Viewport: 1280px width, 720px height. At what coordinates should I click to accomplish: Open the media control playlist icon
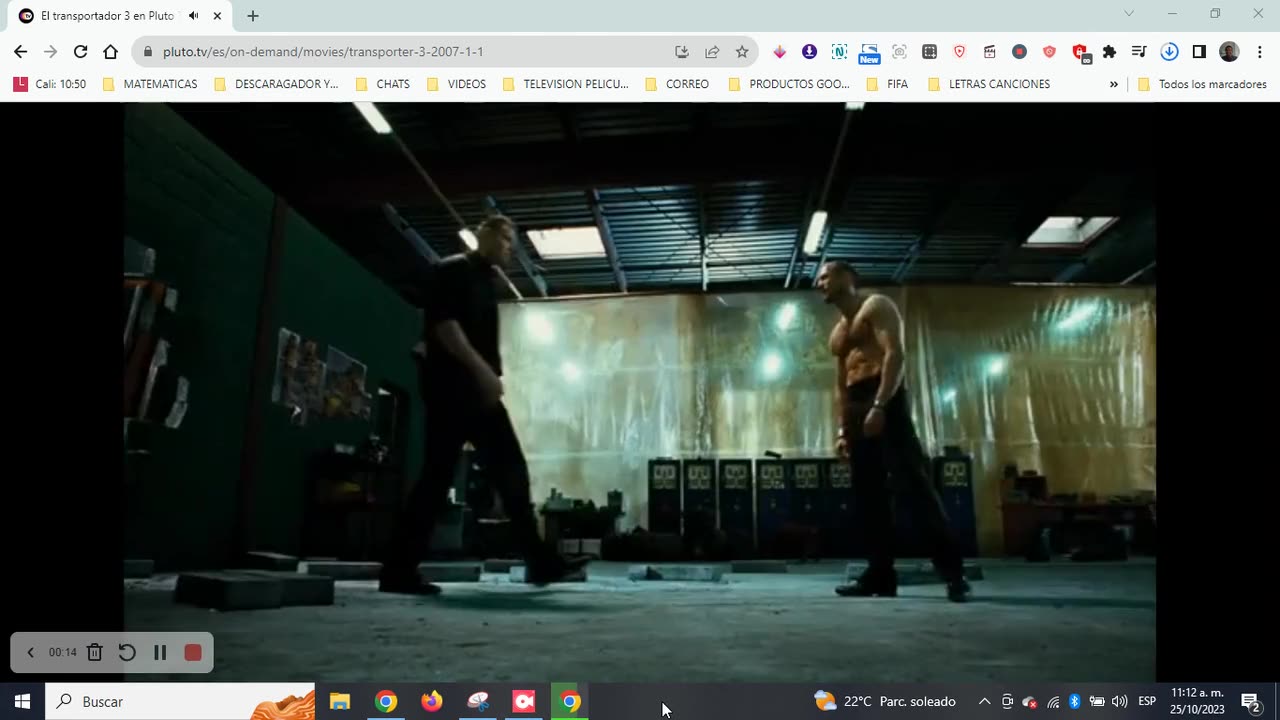(x=1139, y=52)
